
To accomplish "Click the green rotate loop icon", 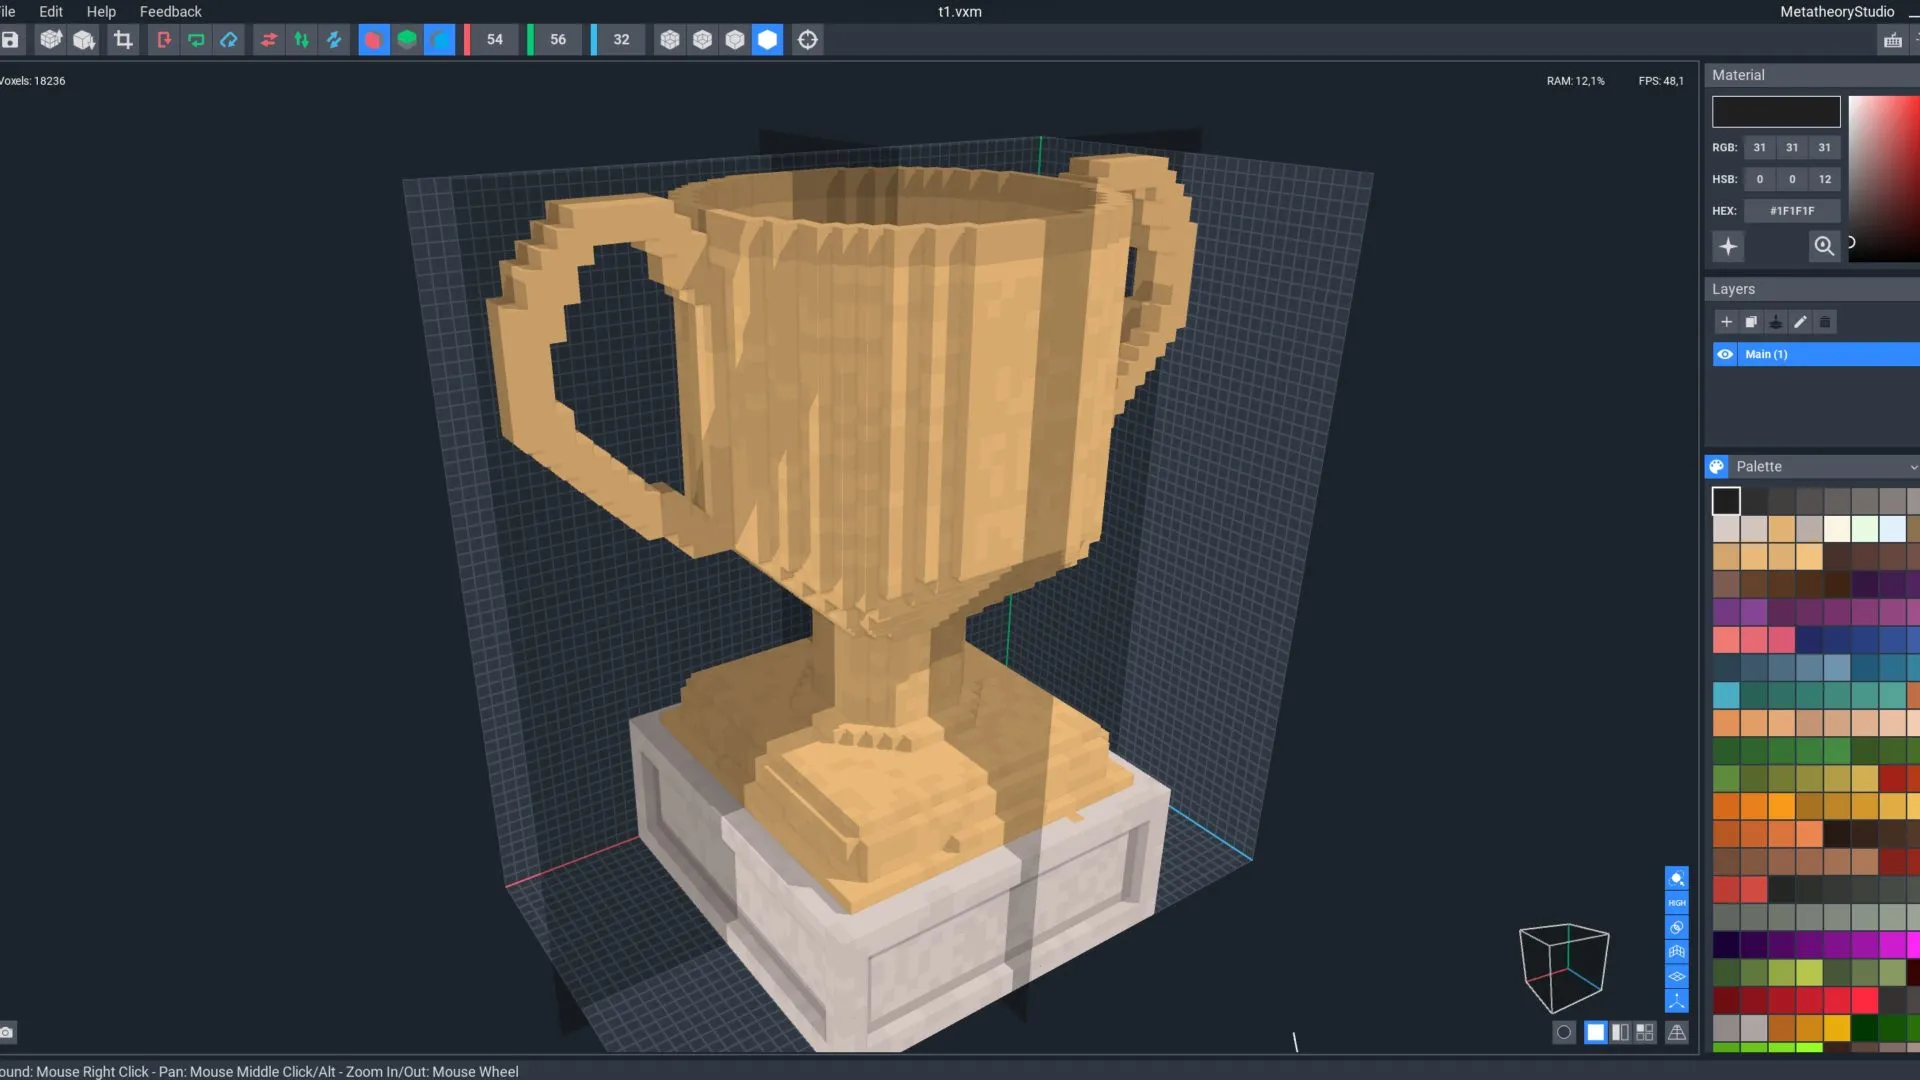I will 196,40.
